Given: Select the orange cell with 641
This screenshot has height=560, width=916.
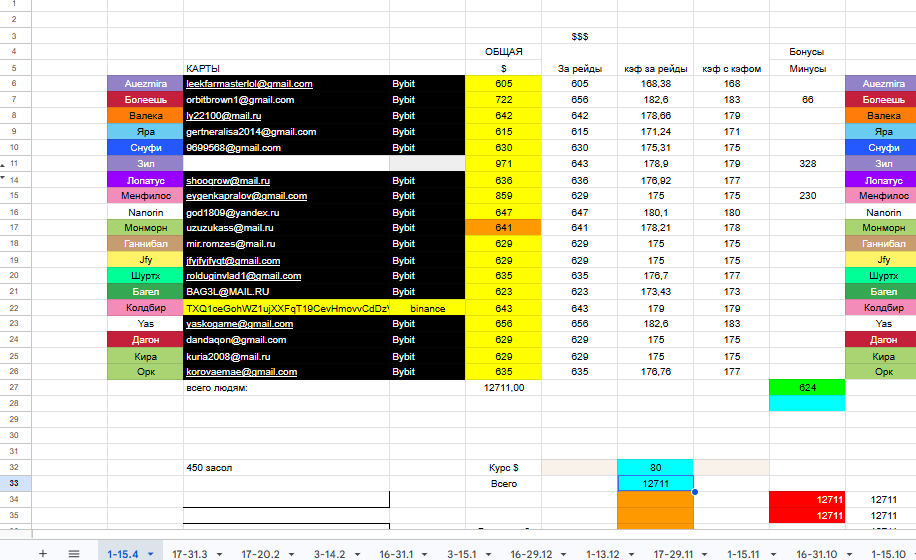Looking at the screenshot, I should (x=504, y=228).
